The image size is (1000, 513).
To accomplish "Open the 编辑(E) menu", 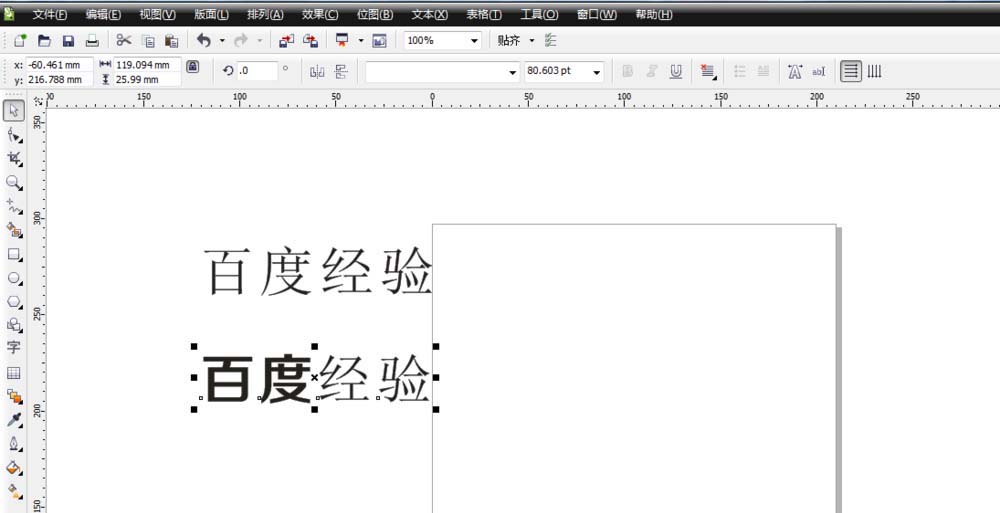I will [x=103, y=14].
